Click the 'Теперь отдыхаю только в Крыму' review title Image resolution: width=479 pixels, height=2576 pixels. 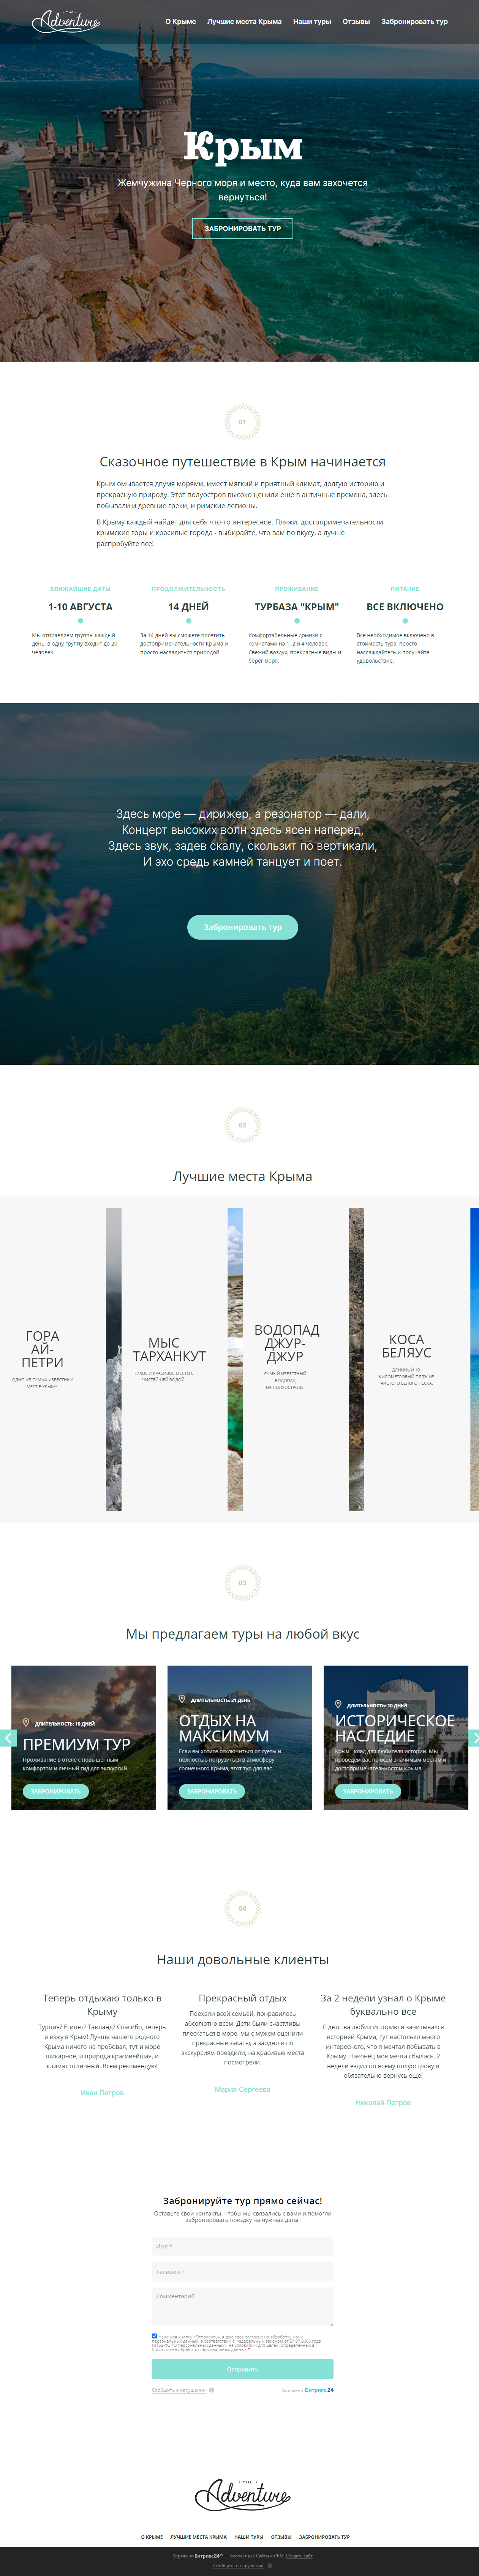tap(102, 2004)
